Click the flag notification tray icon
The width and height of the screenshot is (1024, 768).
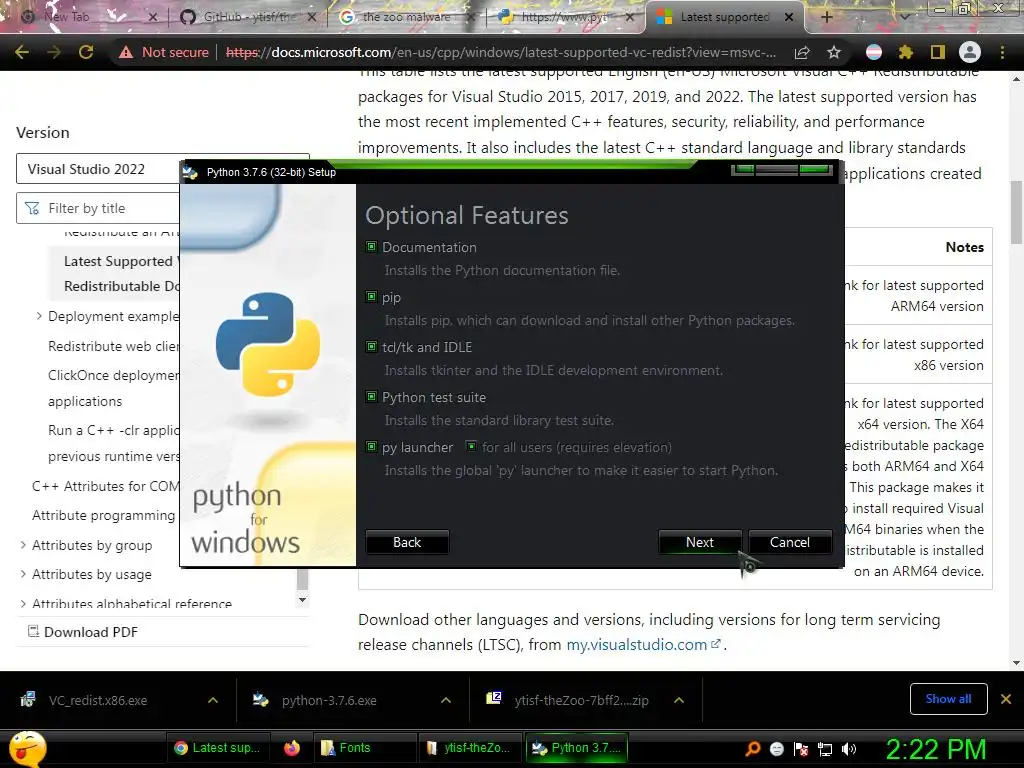(x=801, y=749)
